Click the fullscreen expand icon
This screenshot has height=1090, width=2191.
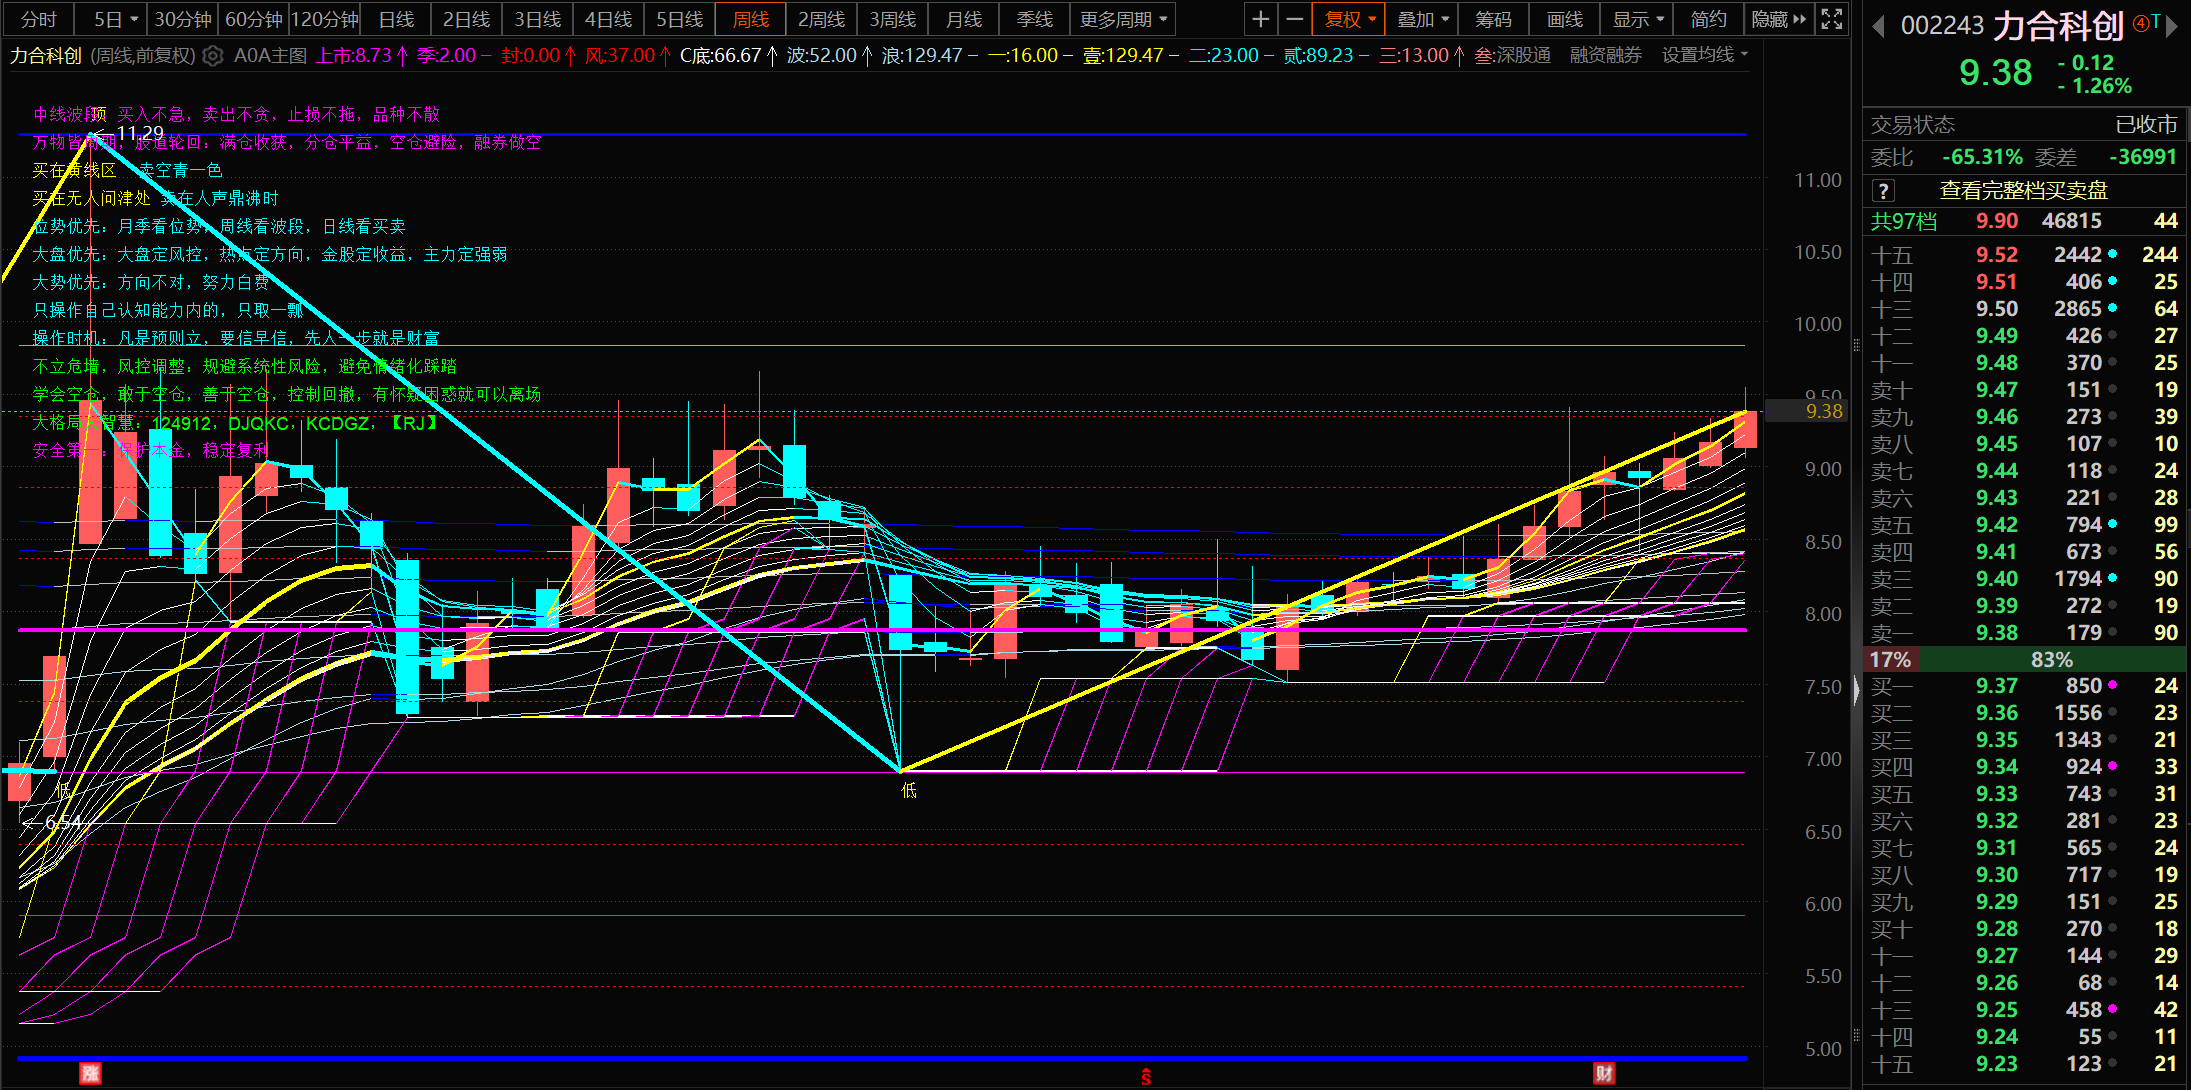(x=1831, y=19)
